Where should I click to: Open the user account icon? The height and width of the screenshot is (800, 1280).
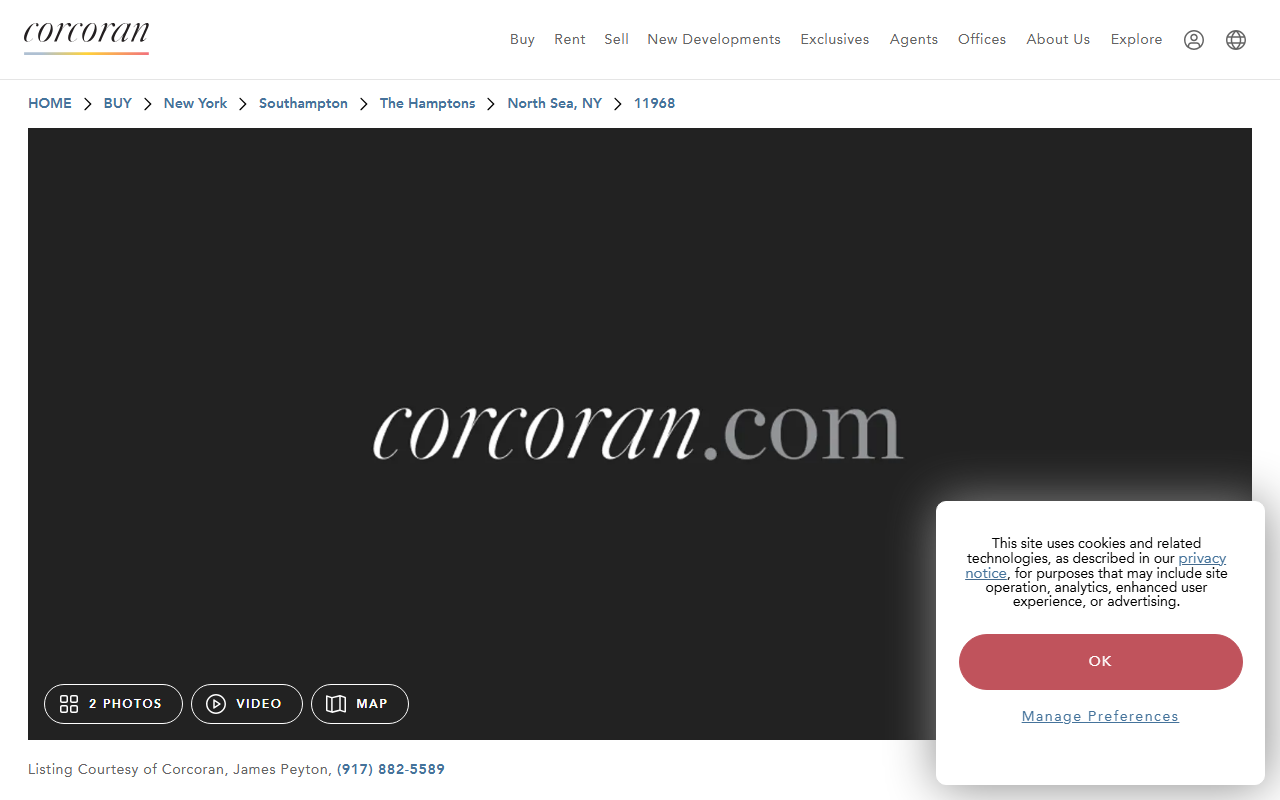pyautogui.click(x=1194, y=40)
